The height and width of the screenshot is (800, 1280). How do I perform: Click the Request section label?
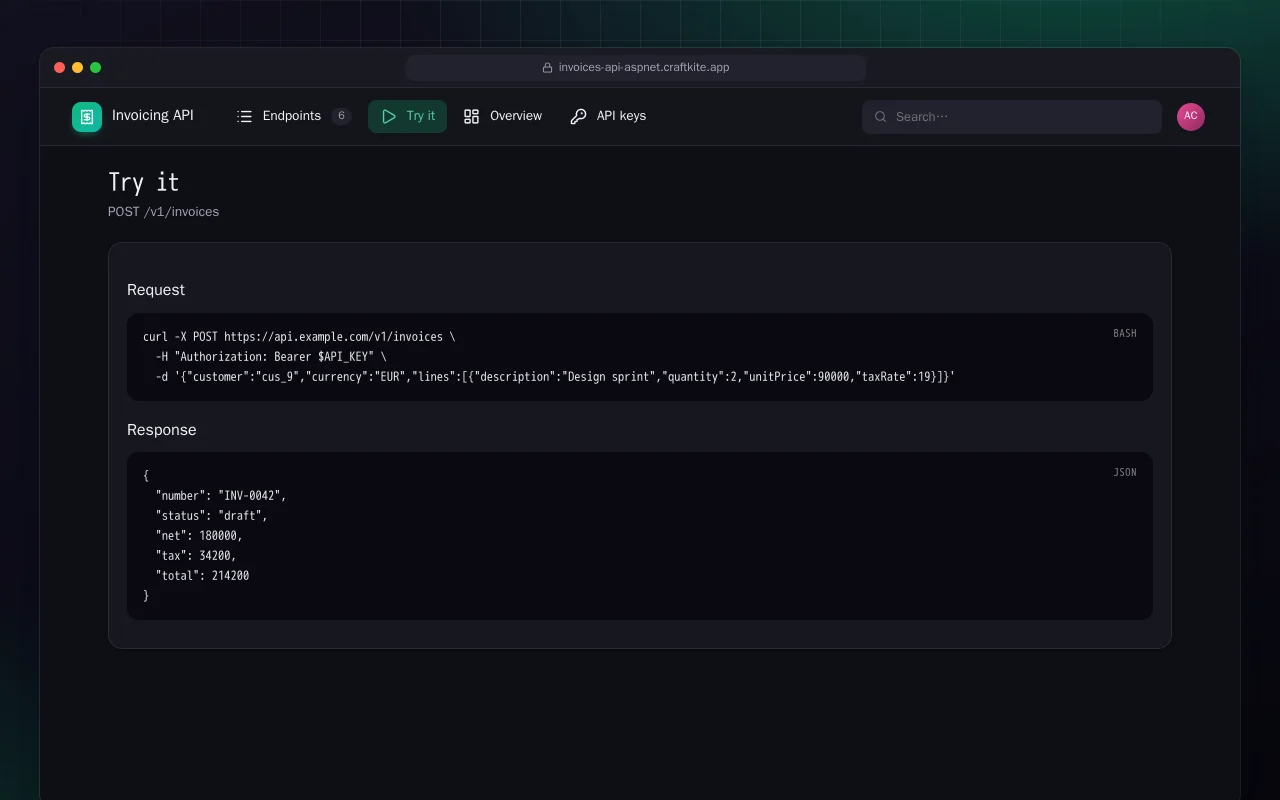pyautogui.click(x=156, y=290)
